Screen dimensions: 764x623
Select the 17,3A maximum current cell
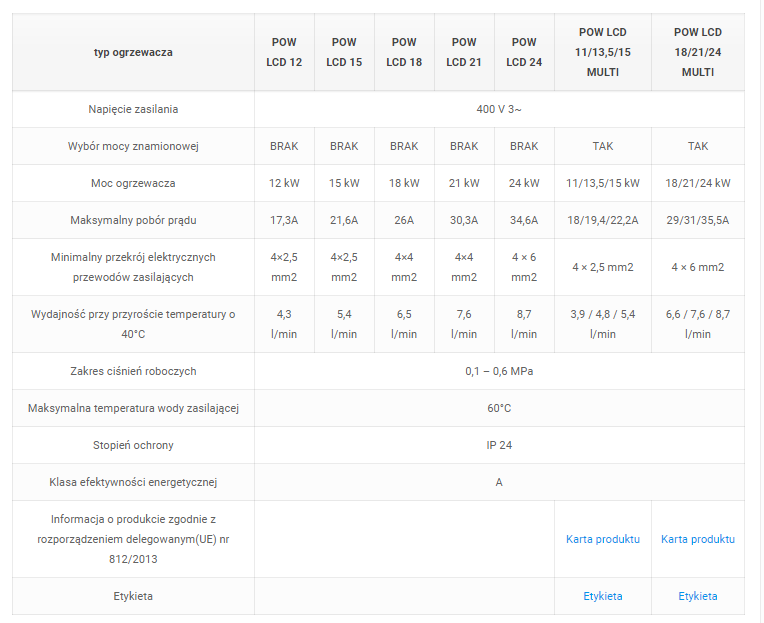point(284,220)
